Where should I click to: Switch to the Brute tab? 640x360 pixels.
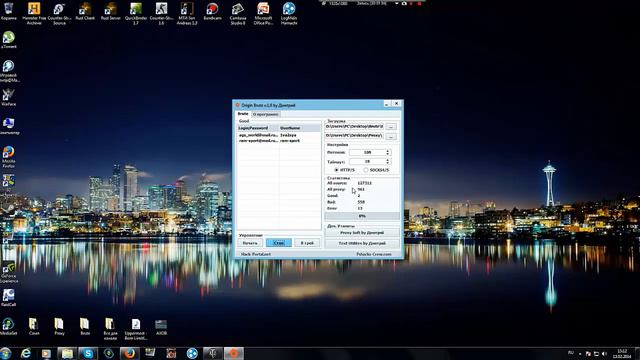point(243,114)
